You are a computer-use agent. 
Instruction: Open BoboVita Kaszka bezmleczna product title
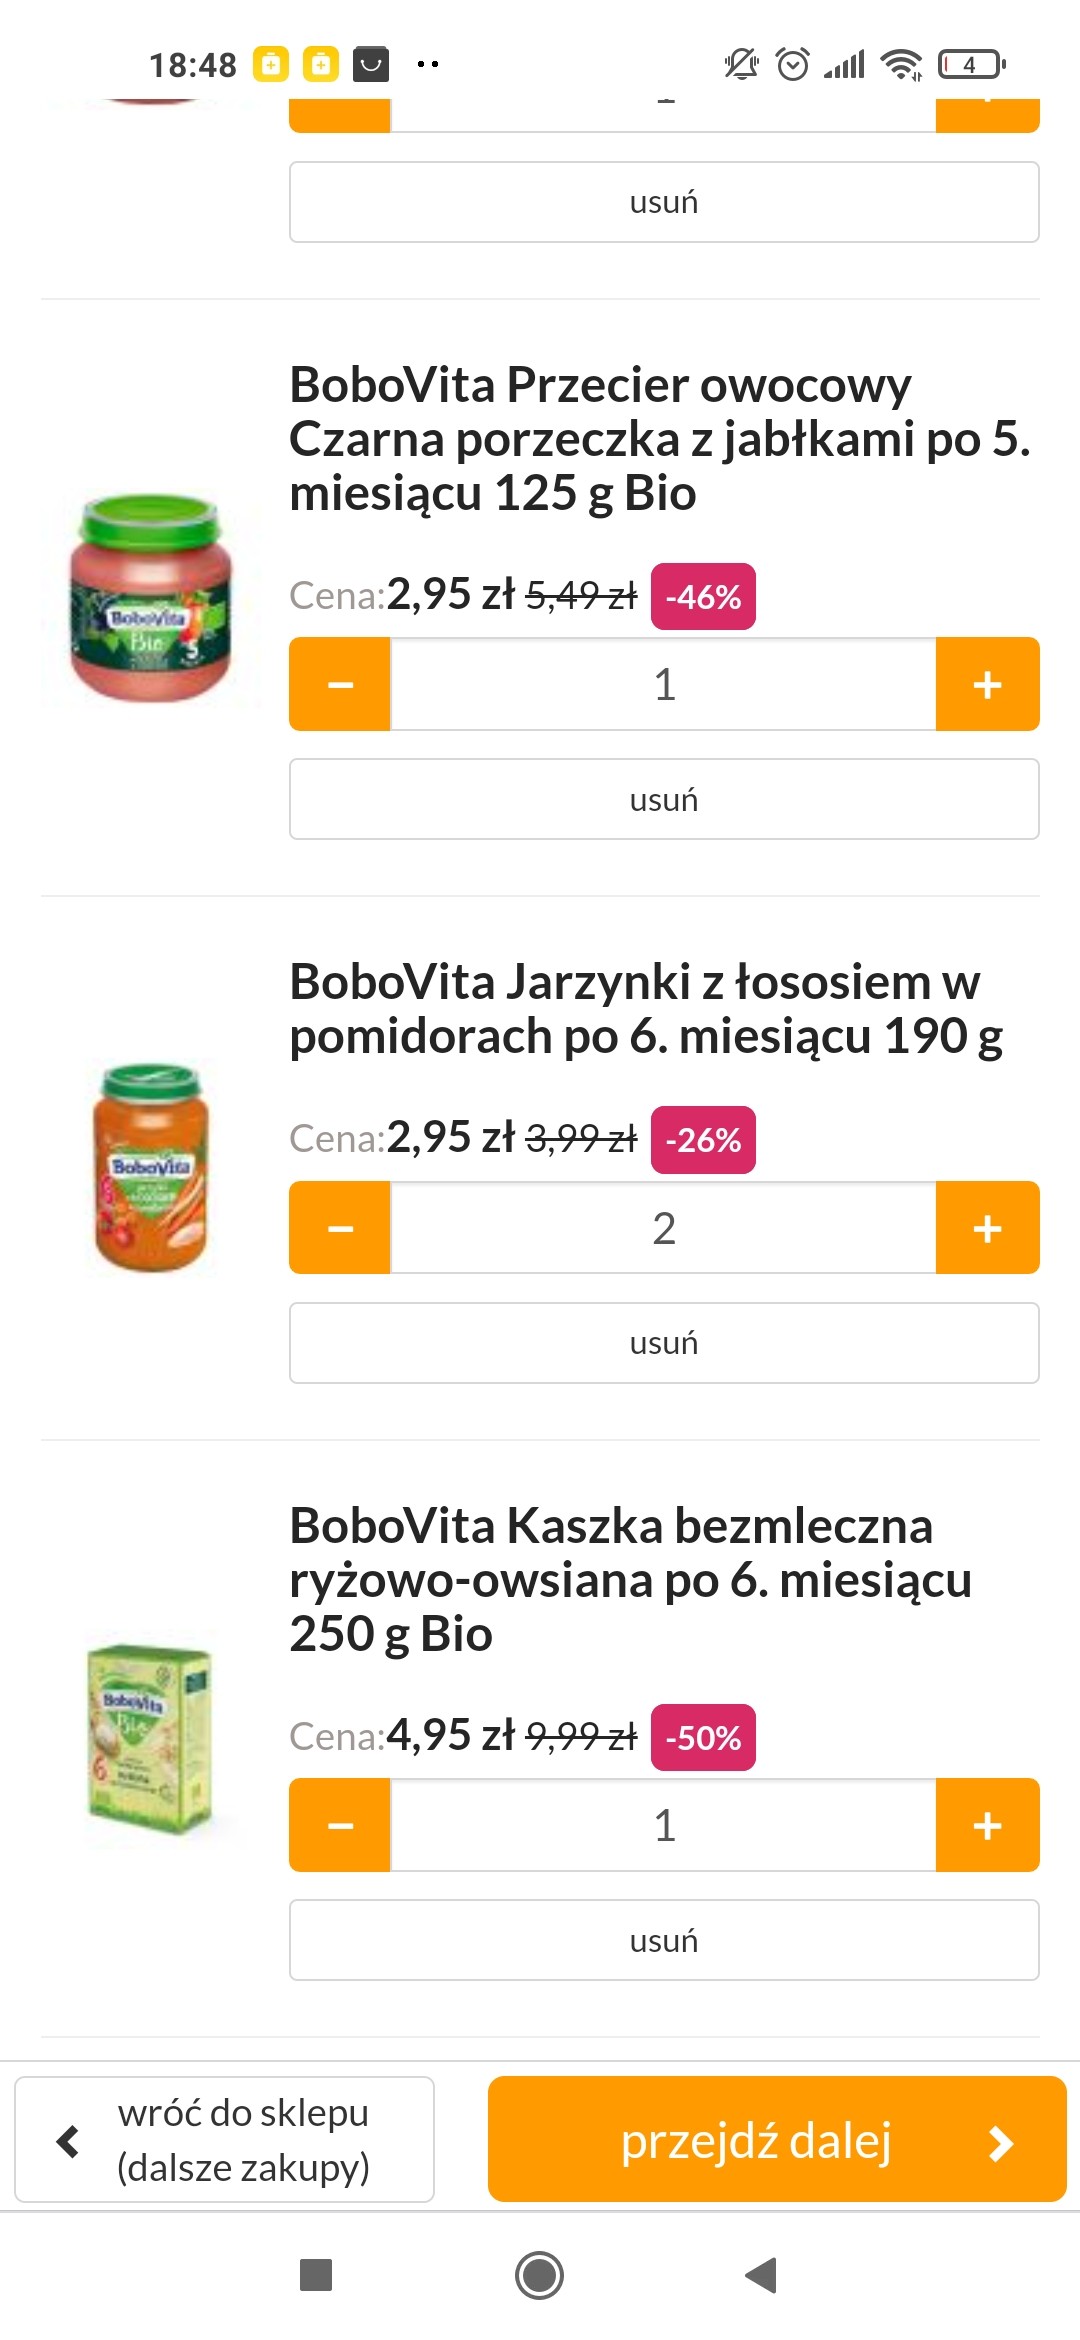[x=630, y=1580]
